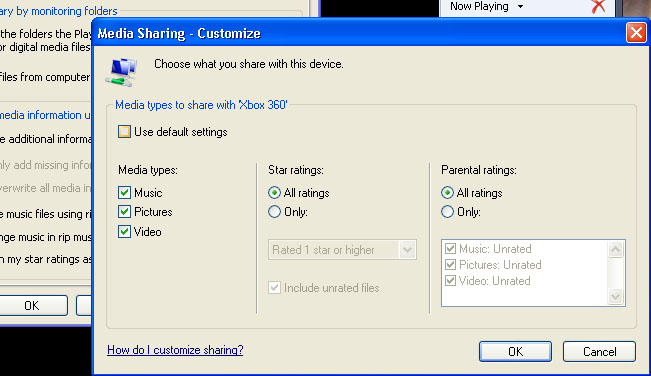Uncheck the Music media type
The image size is (651, 376).
(124, 193)
